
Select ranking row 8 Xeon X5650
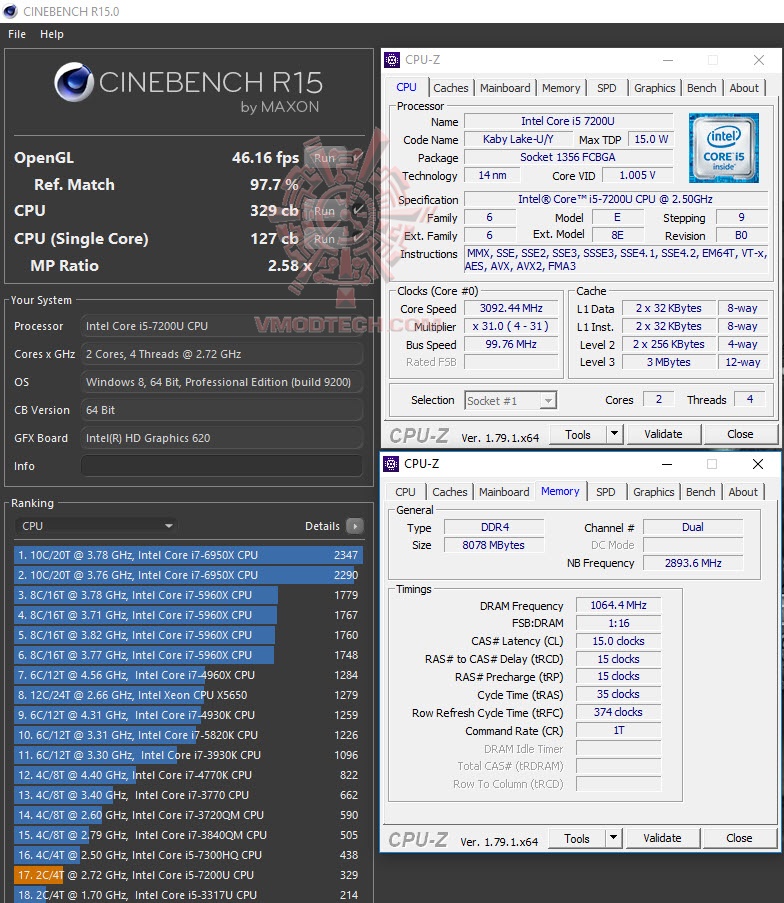click(188, 695)
